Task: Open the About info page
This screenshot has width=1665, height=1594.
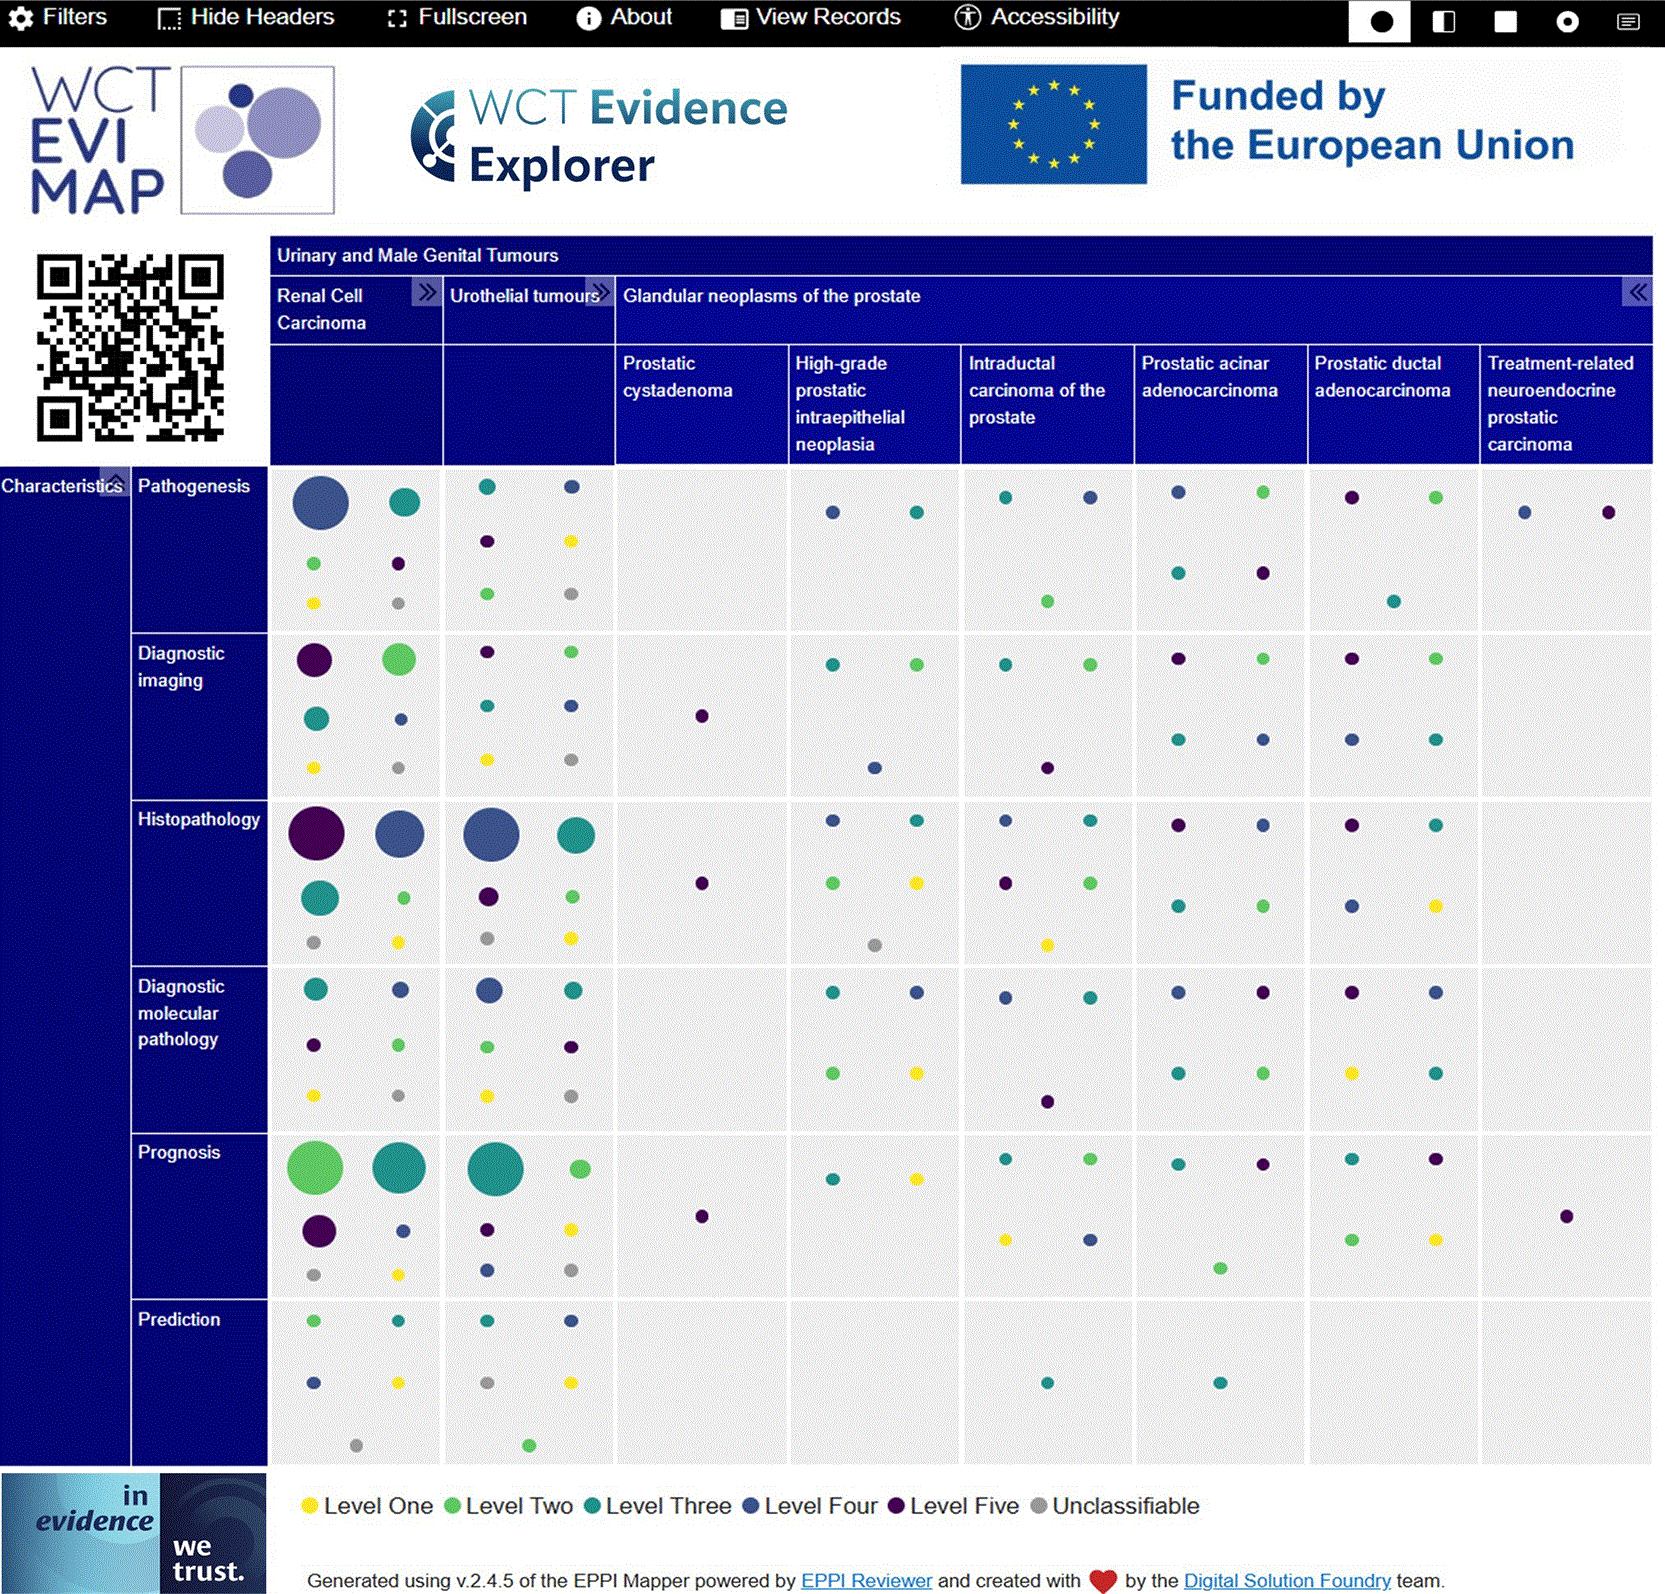Action: [624, 18]
